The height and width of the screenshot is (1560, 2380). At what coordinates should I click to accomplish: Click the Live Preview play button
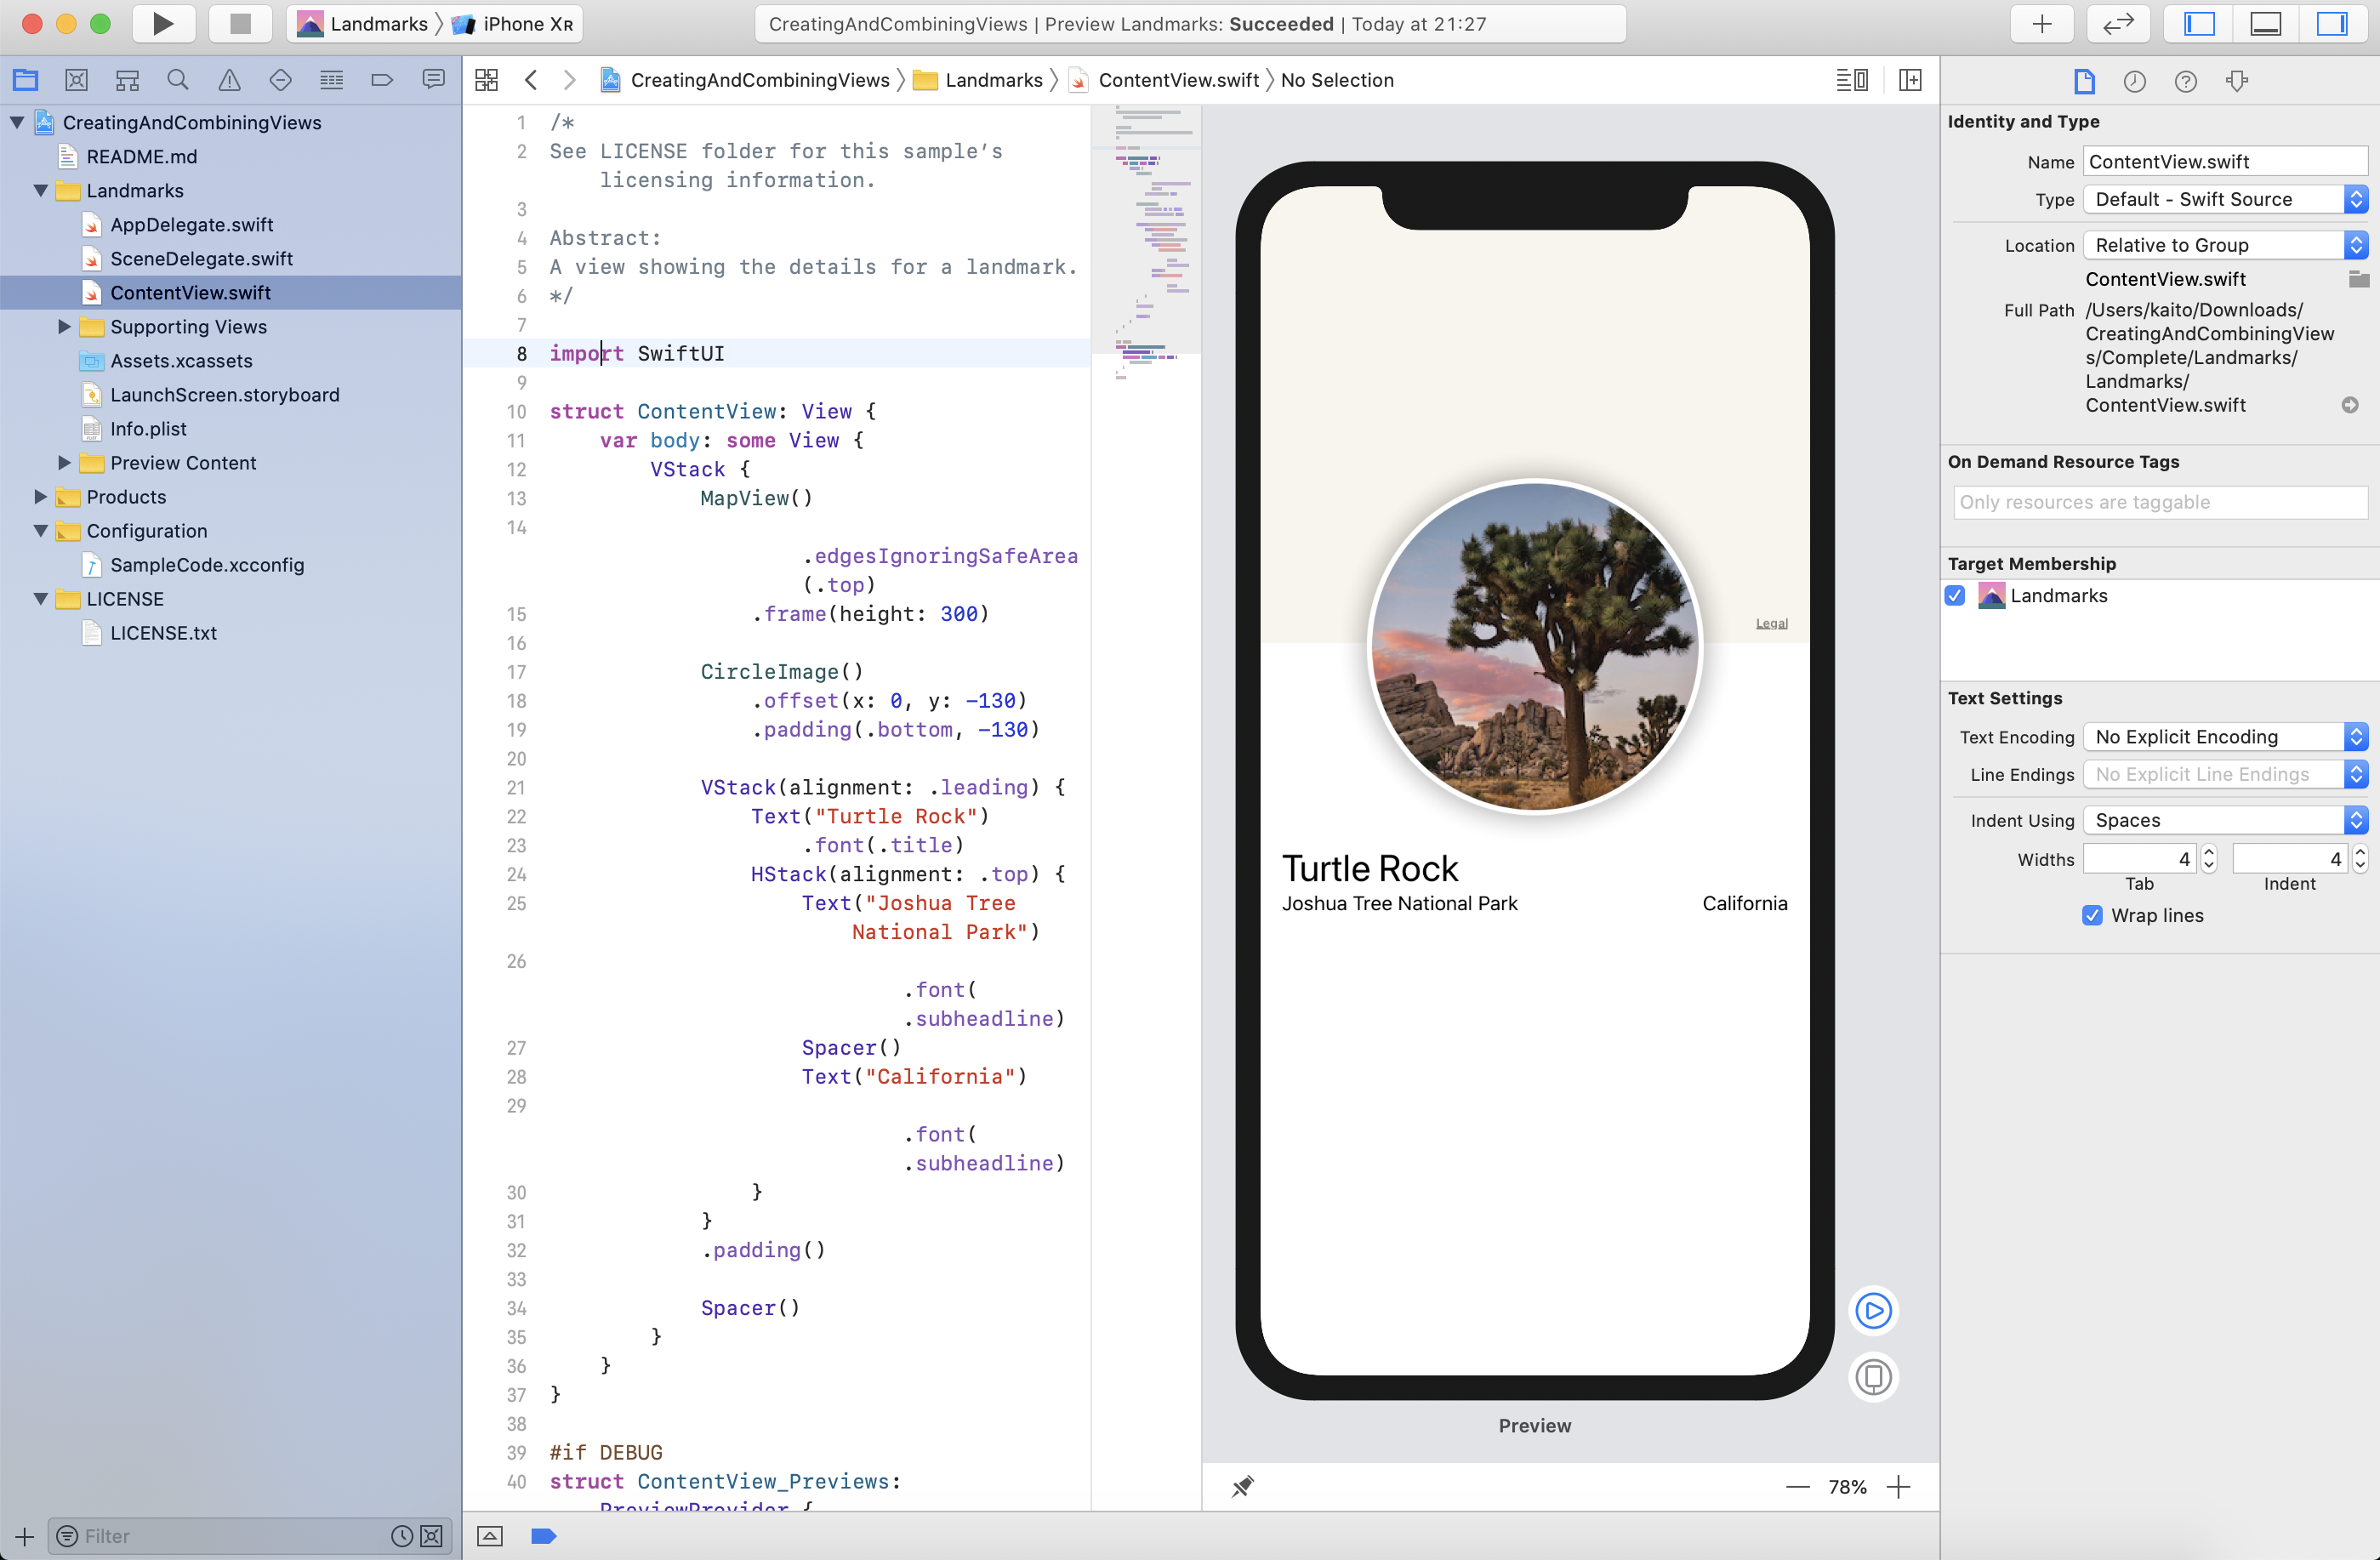[x=1872, y=1310]
